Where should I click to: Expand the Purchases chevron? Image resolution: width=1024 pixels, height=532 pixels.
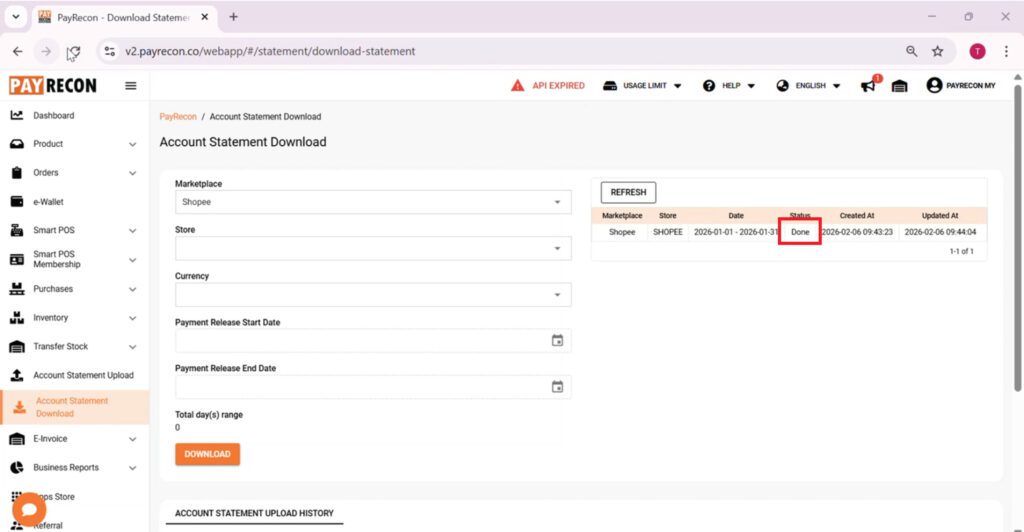(x=133, y=289)
